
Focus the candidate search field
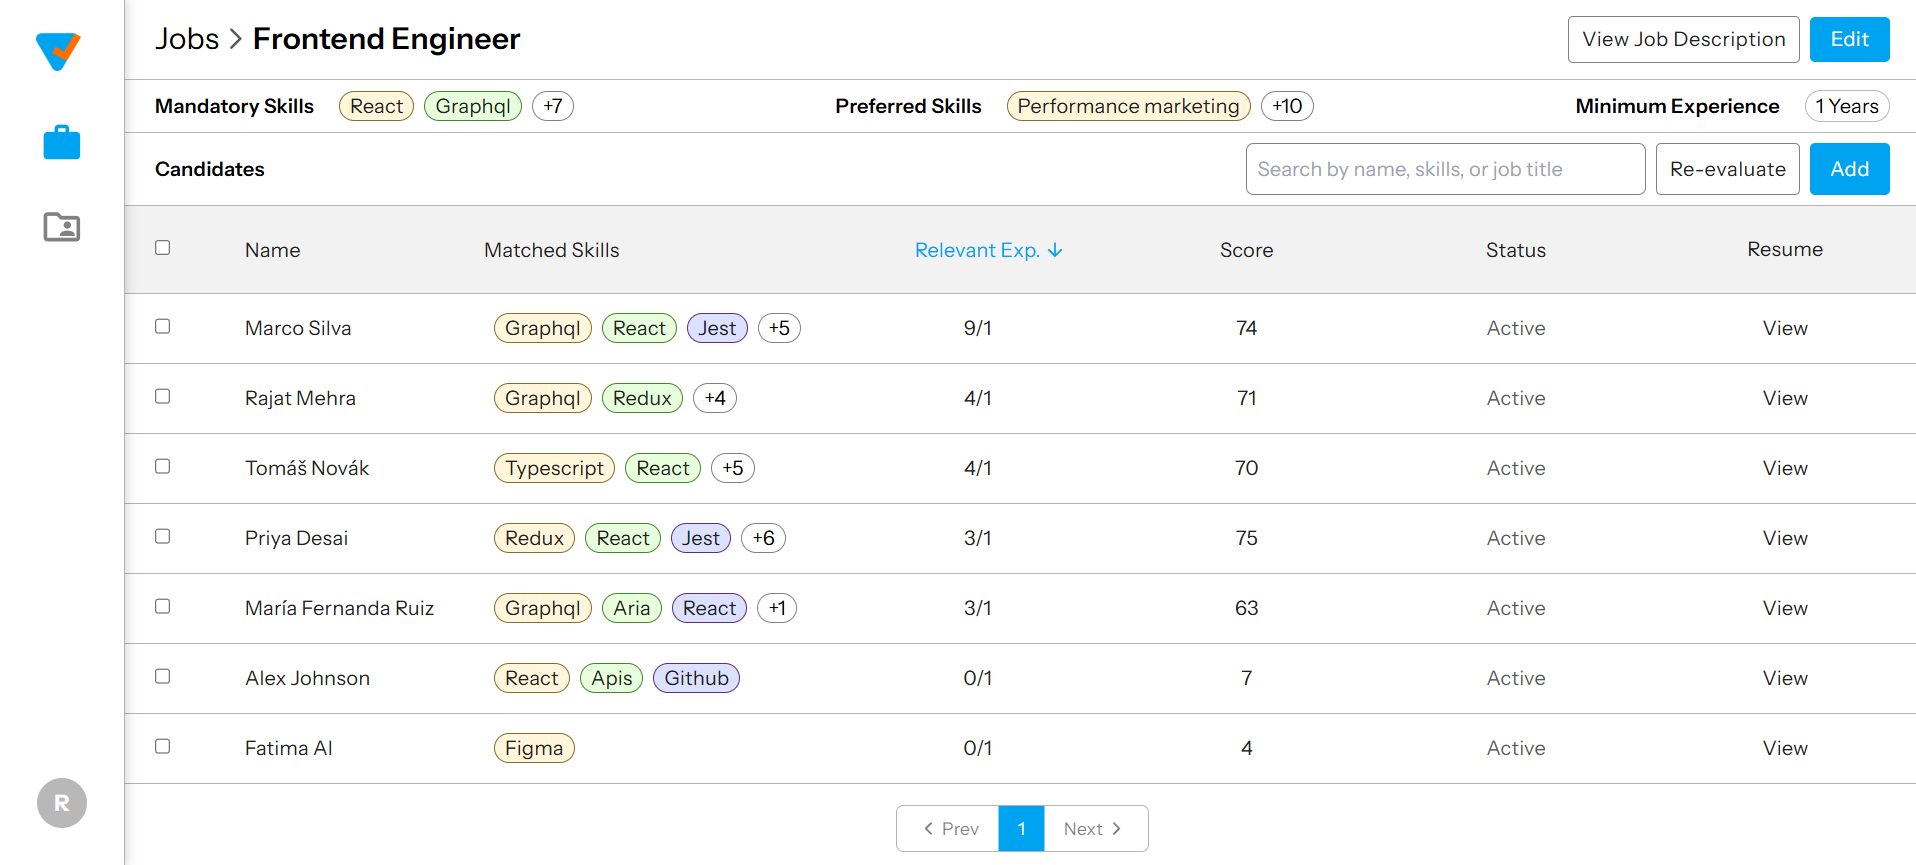(x=1446, y=169)
